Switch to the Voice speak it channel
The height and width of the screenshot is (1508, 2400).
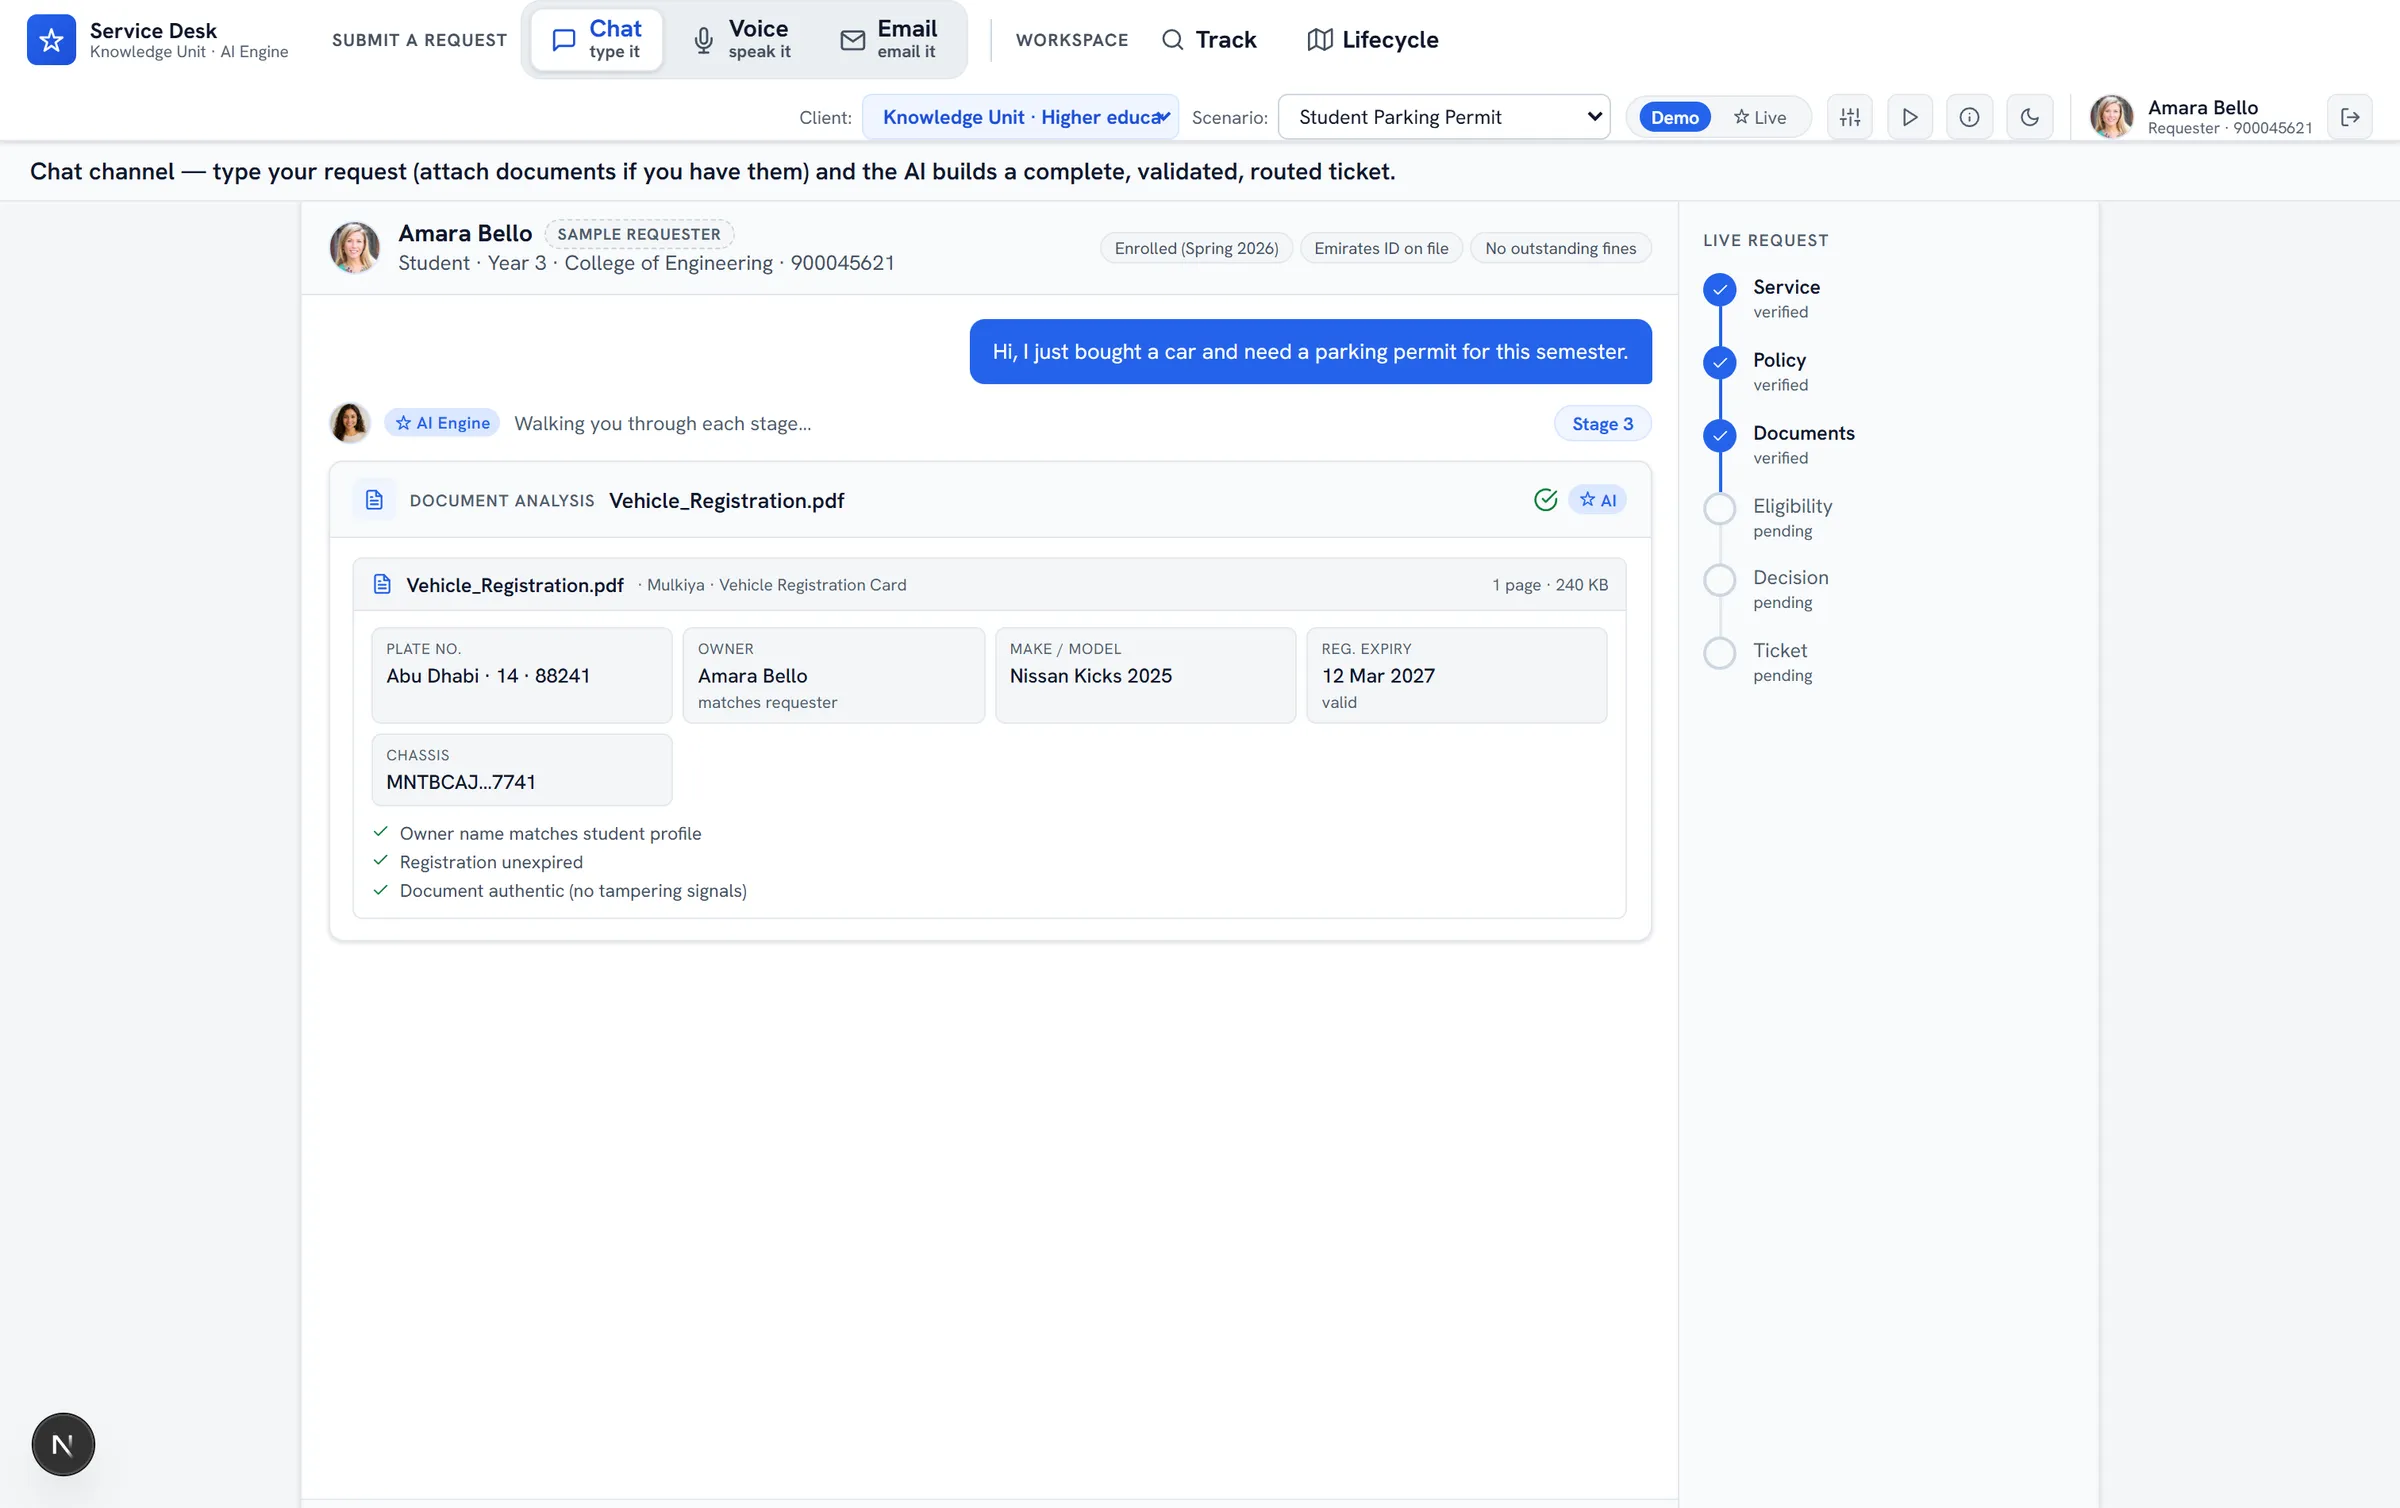coord(743,40)
